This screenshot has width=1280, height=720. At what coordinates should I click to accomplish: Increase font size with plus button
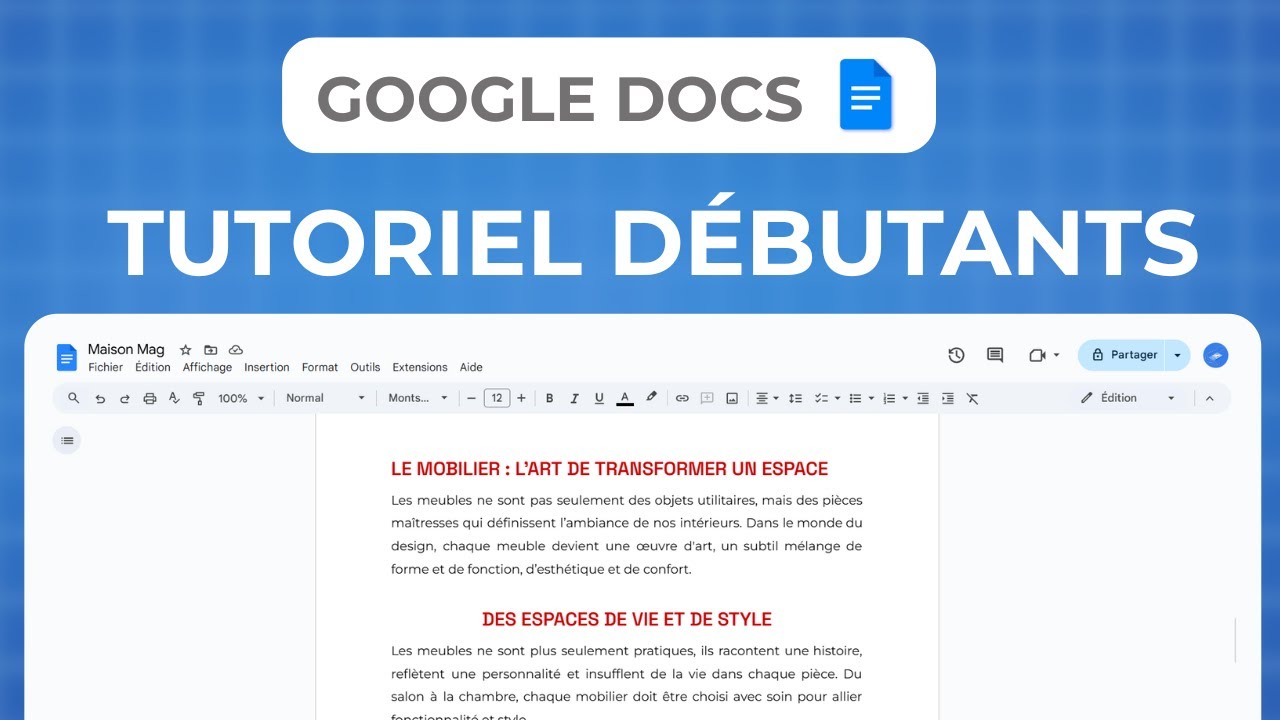pyautogui.click(x=521, y=398)
